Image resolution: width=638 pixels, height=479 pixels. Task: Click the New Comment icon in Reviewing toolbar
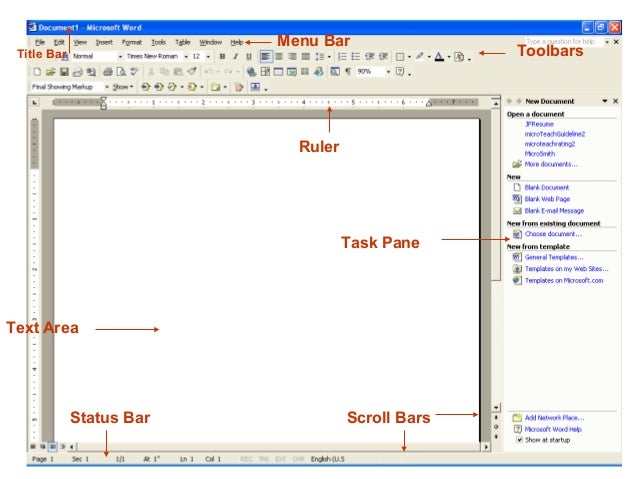[x=215, y=87]
